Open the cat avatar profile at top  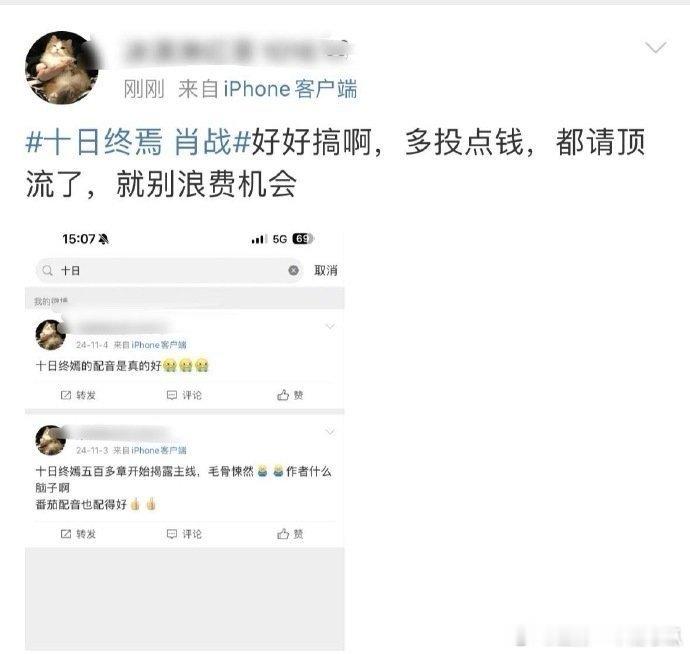62,67
